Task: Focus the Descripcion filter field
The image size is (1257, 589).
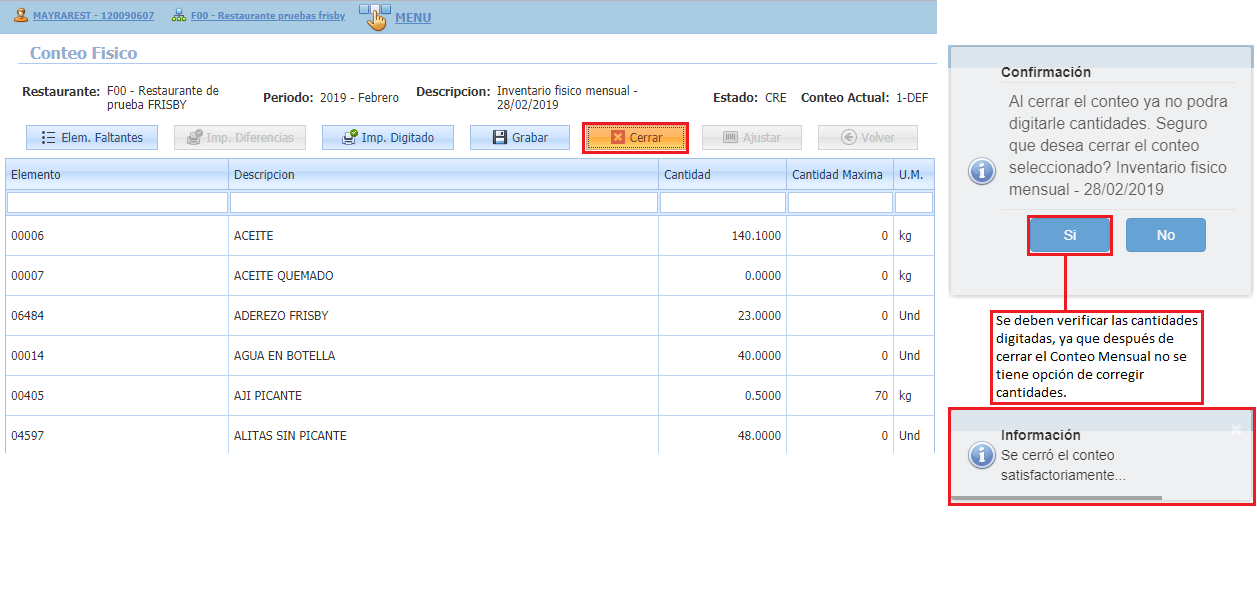Action: click(443, 203)
